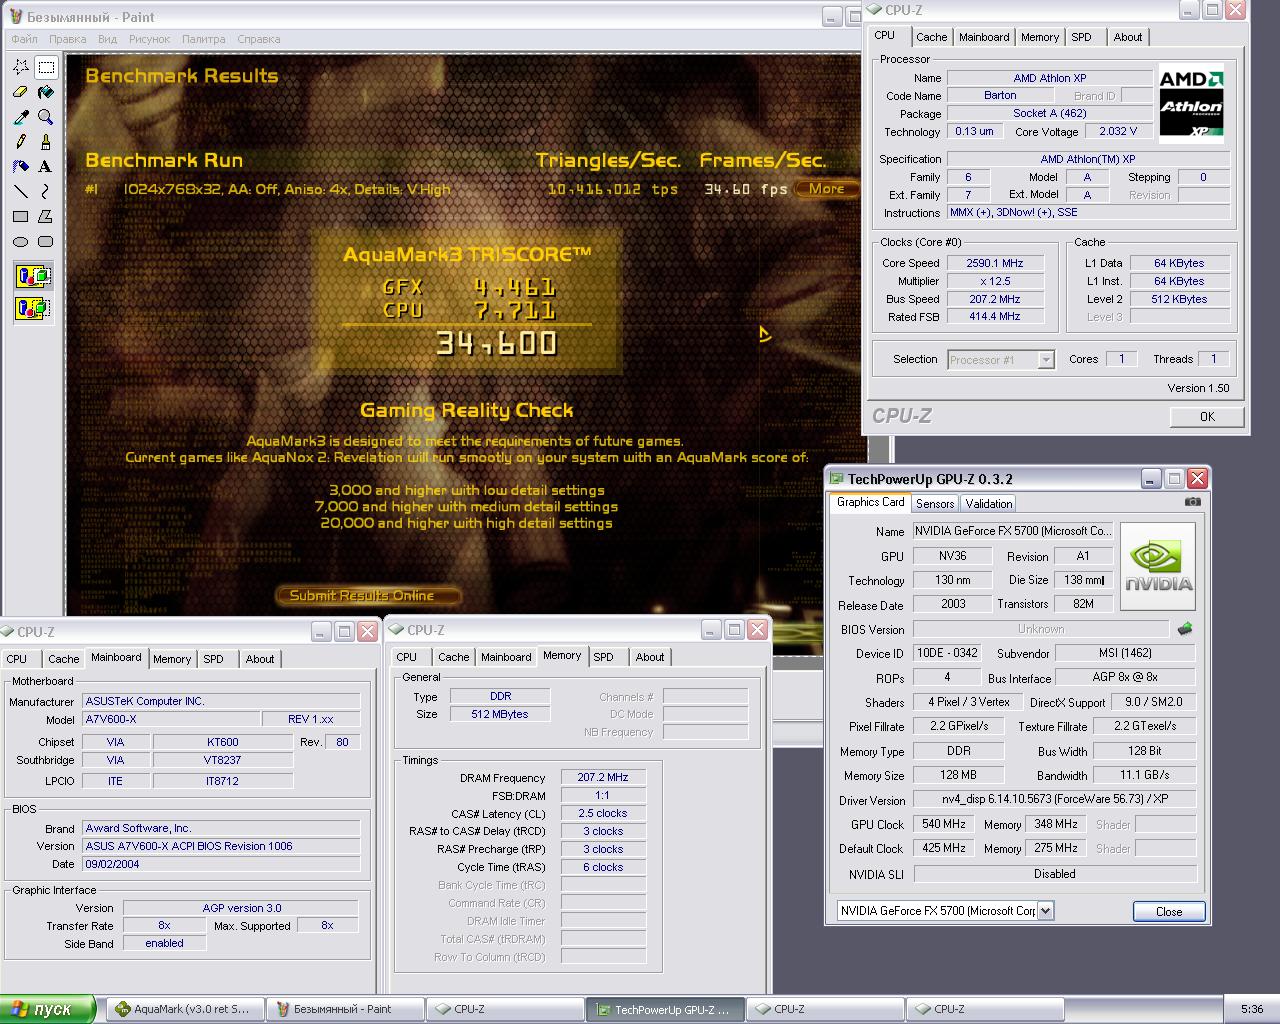Switch to Validation tab in GPU-Z
This screenshot has width=1280, height=1024.
pos(989,504)
